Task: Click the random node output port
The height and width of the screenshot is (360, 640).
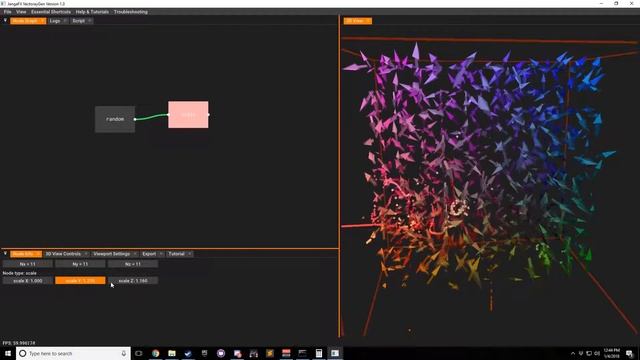Action: click(x=135, y=119)
